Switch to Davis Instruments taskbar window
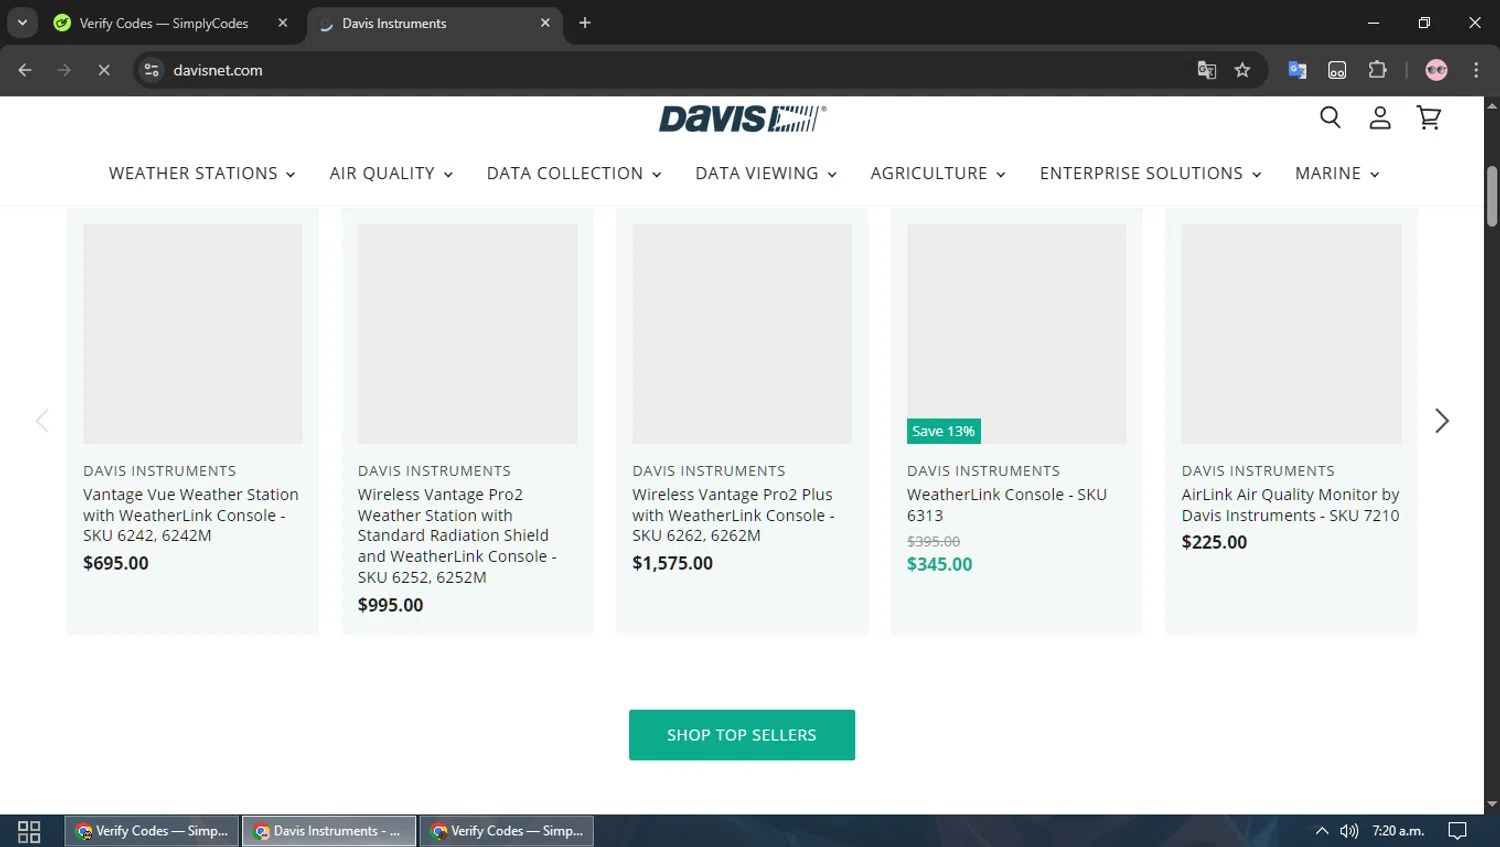Screen dimensions: 1500x847 [329, 831]
